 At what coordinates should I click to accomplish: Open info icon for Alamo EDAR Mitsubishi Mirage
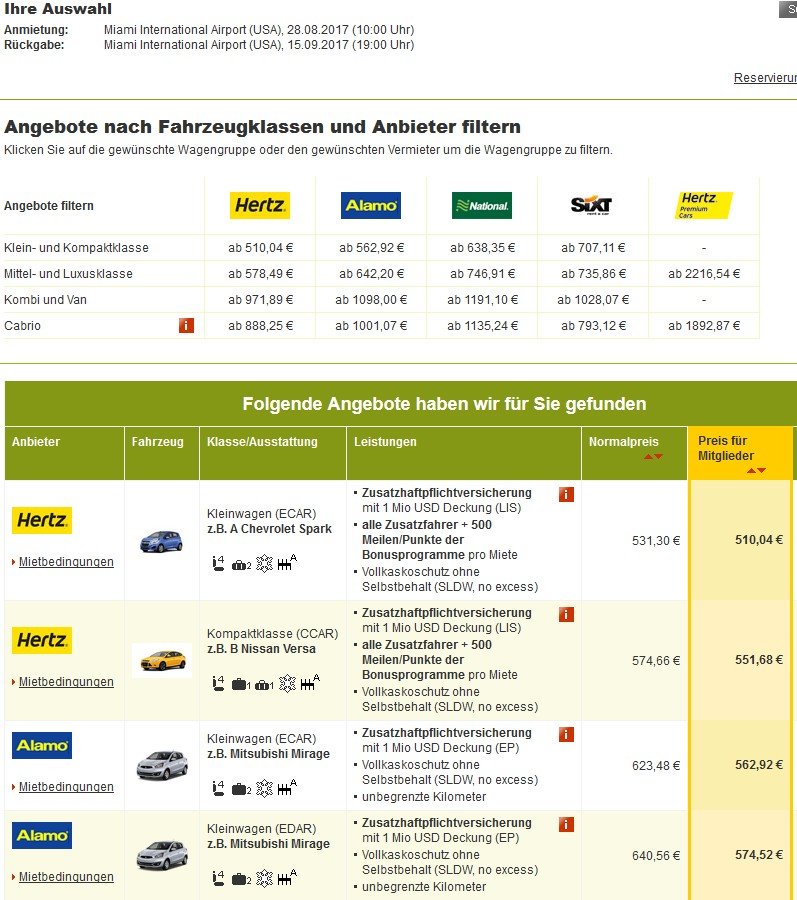coord(566,824)
